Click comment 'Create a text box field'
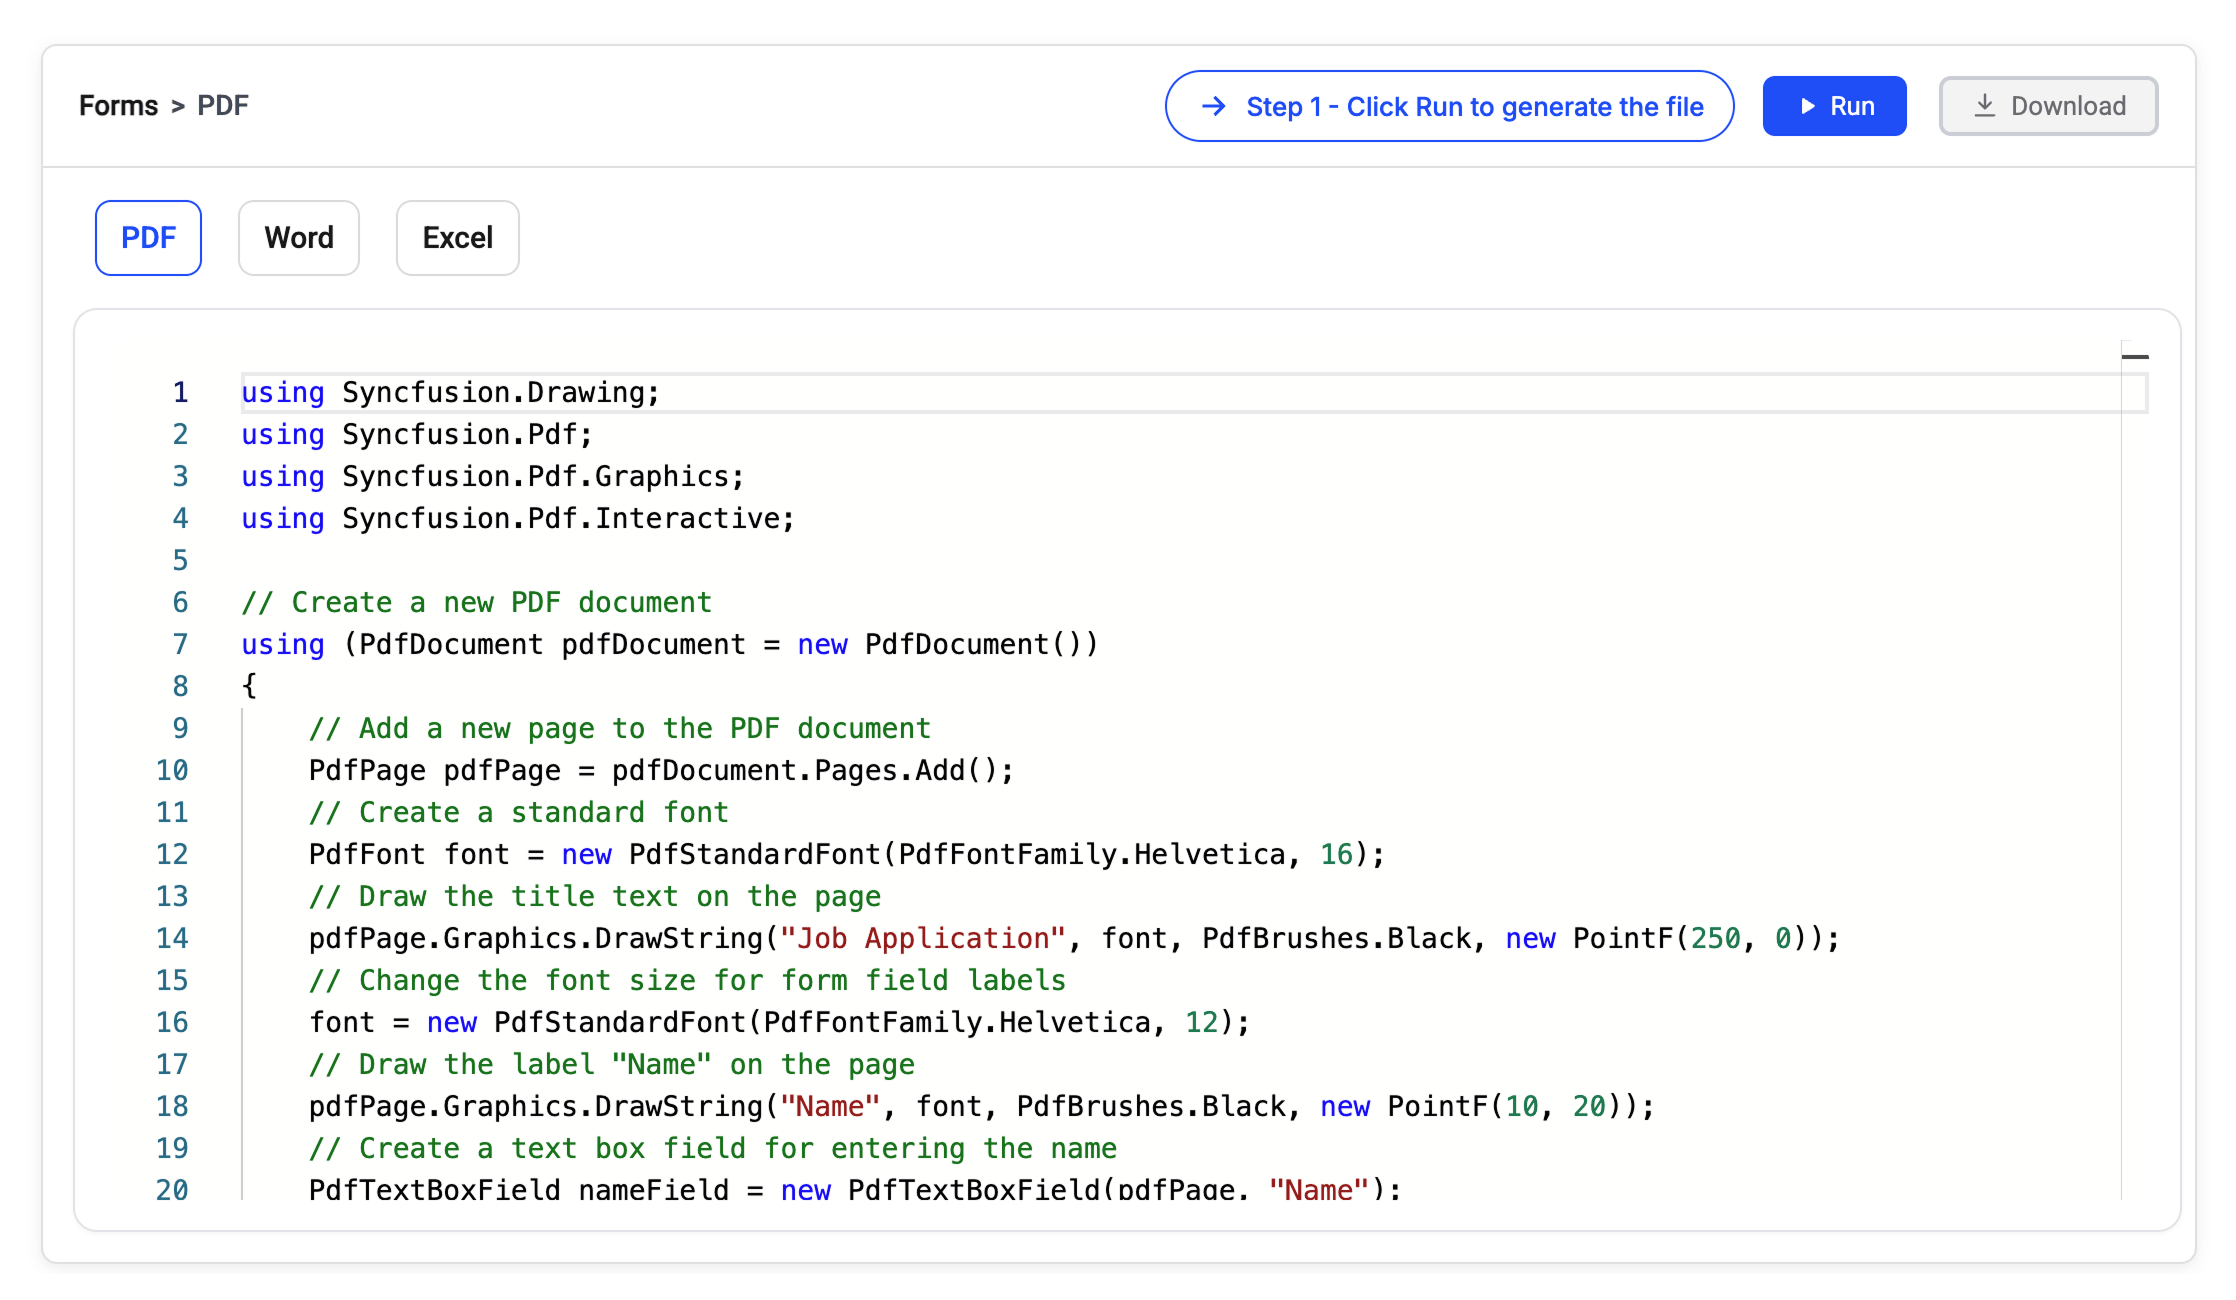This screenshot has width=2236, height=1300. [712, 1148]
